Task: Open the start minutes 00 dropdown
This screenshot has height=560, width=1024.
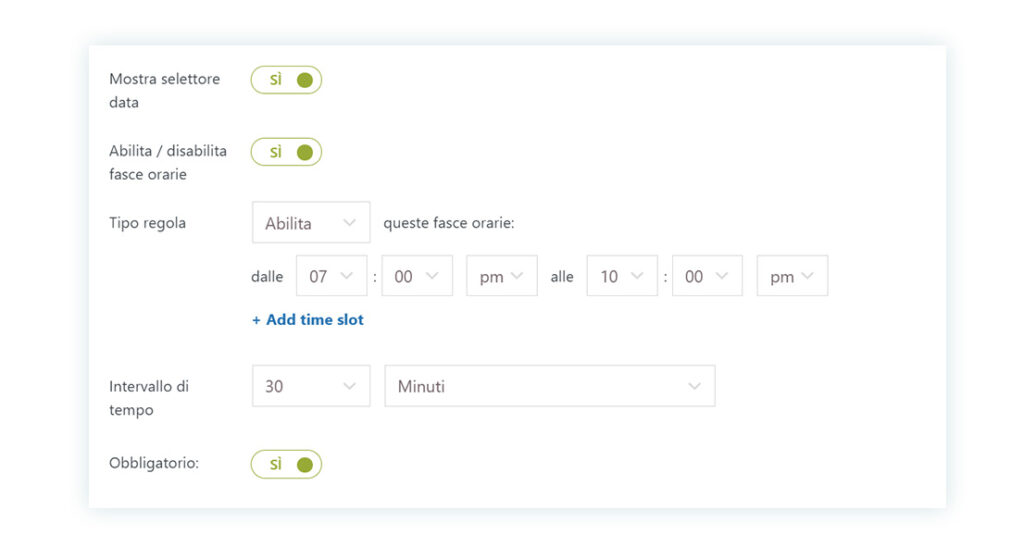Action: 417,276
